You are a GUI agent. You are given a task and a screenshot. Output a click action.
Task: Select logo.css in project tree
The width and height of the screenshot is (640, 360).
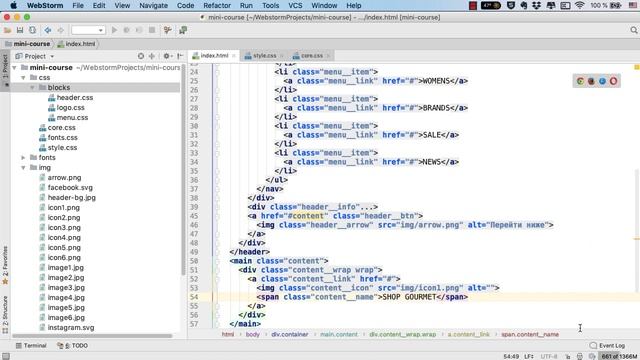[66, 108]
